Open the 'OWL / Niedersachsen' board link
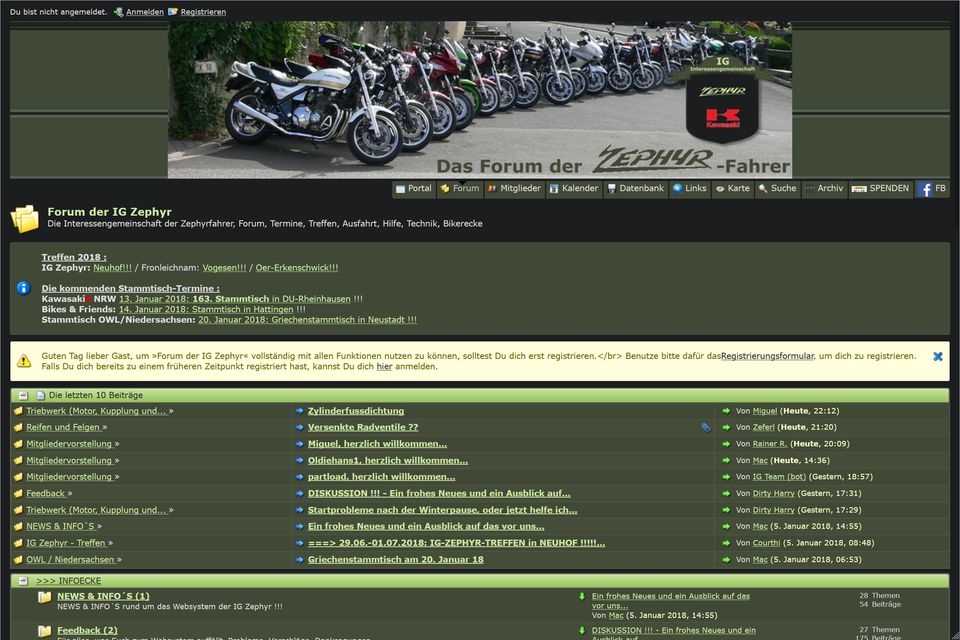This screenshot has width=960, height=640. 70,560
